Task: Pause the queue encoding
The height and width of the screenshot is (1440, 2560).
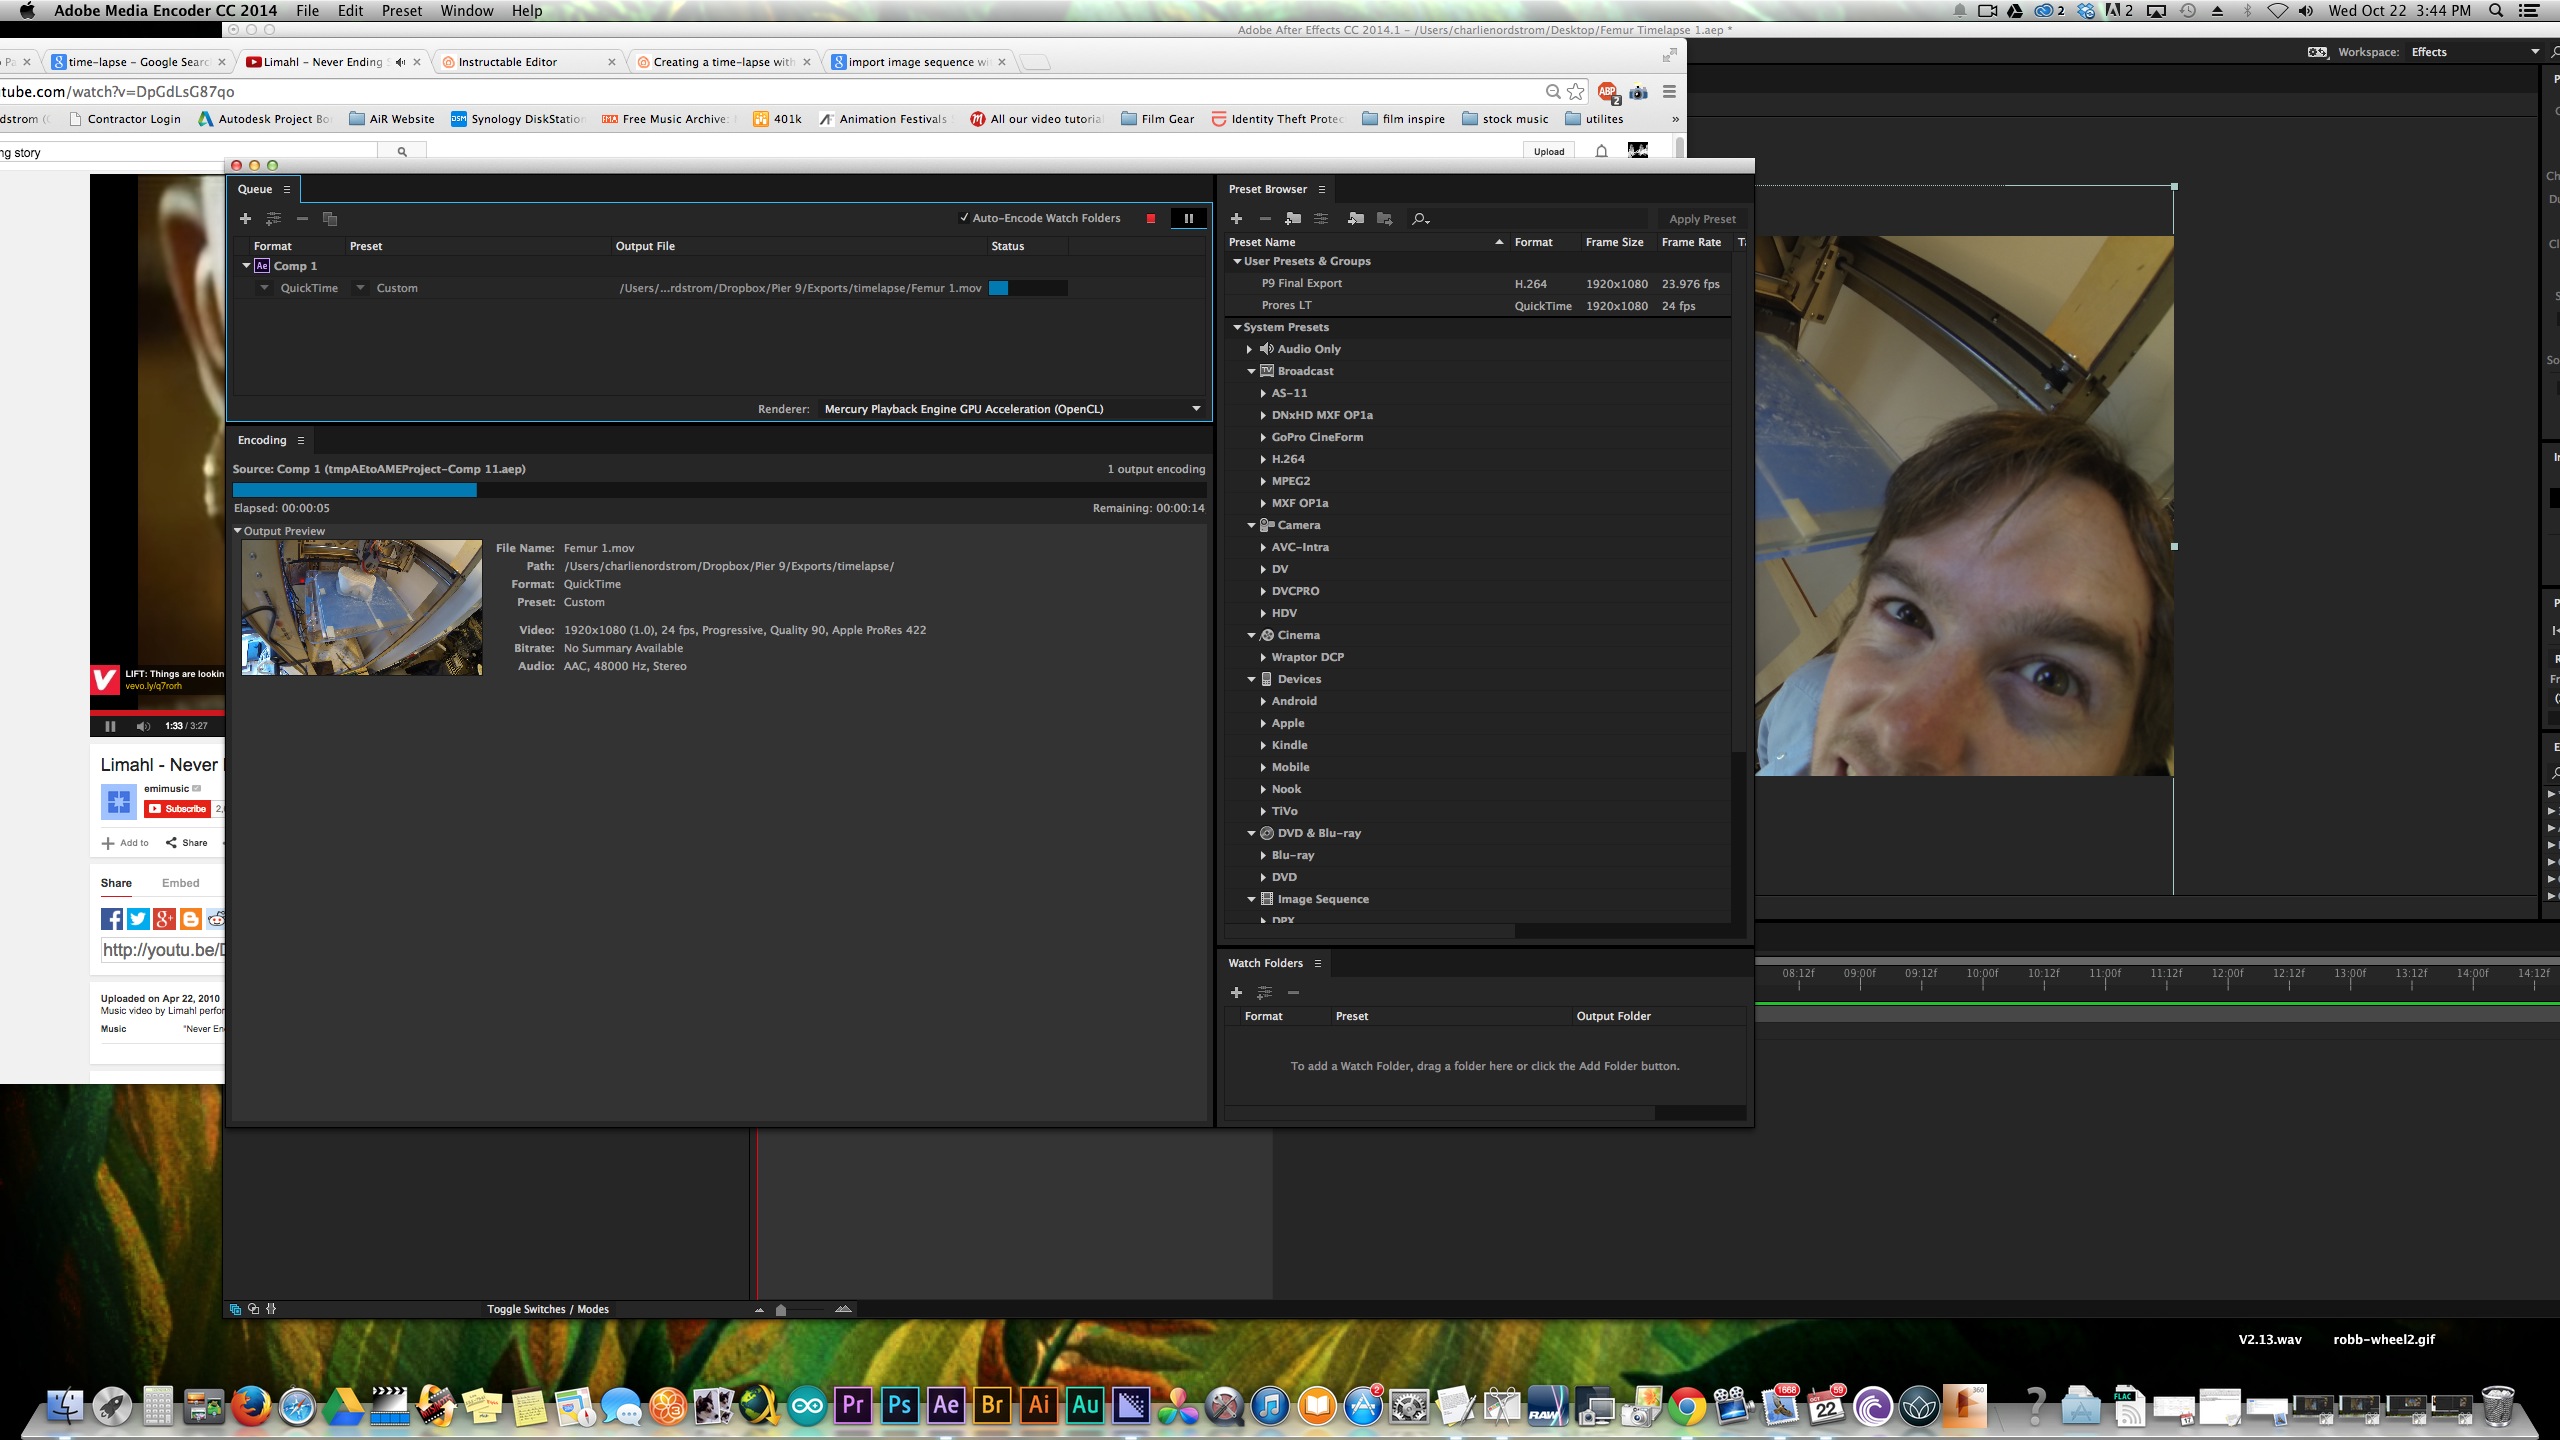Action: [x=1188, y=218]
